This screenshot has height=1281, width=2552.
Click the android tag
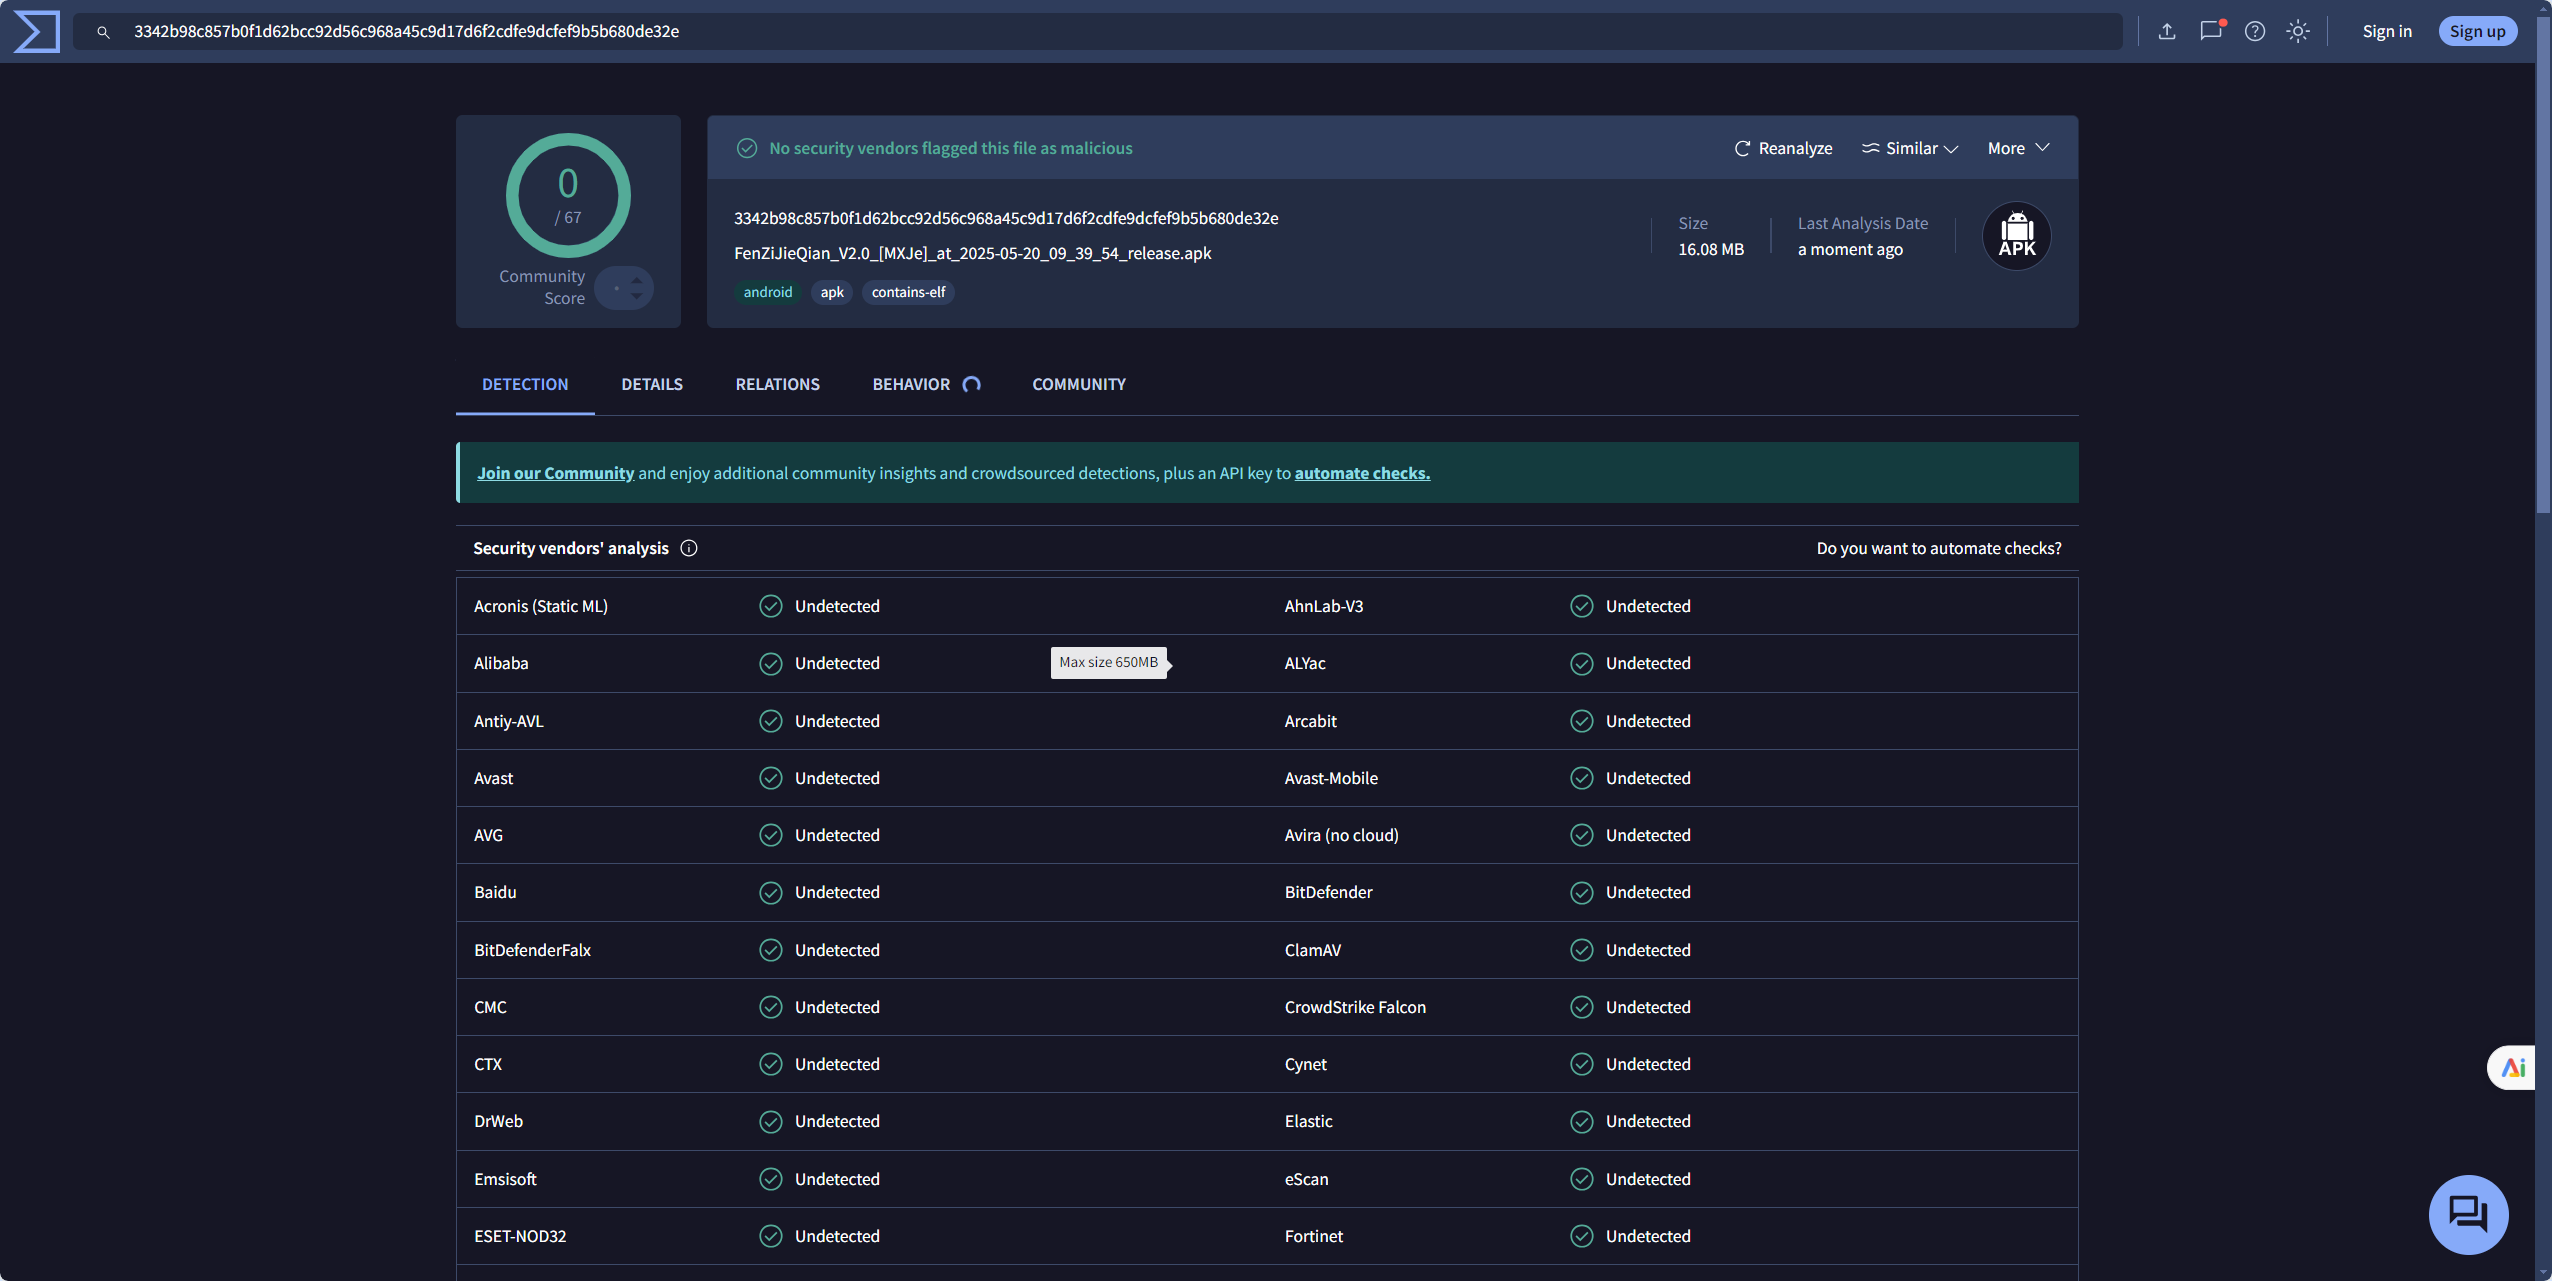coord(767,292)
